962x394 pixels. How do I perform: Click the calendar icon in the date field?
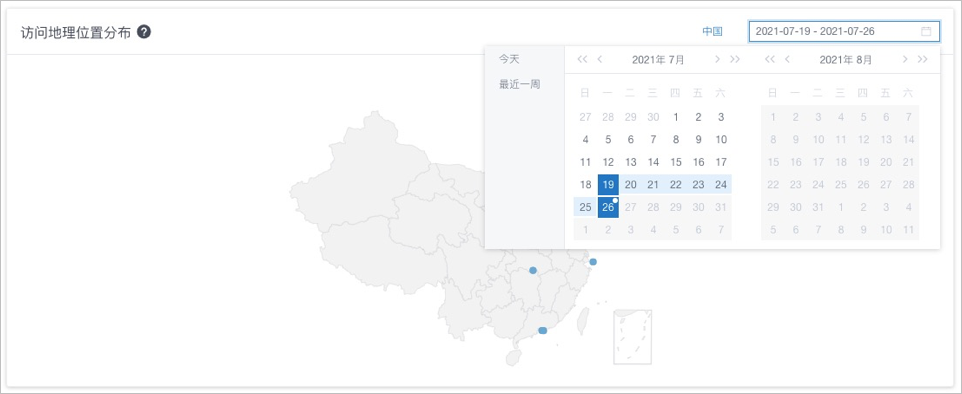[x=926, y=31]
